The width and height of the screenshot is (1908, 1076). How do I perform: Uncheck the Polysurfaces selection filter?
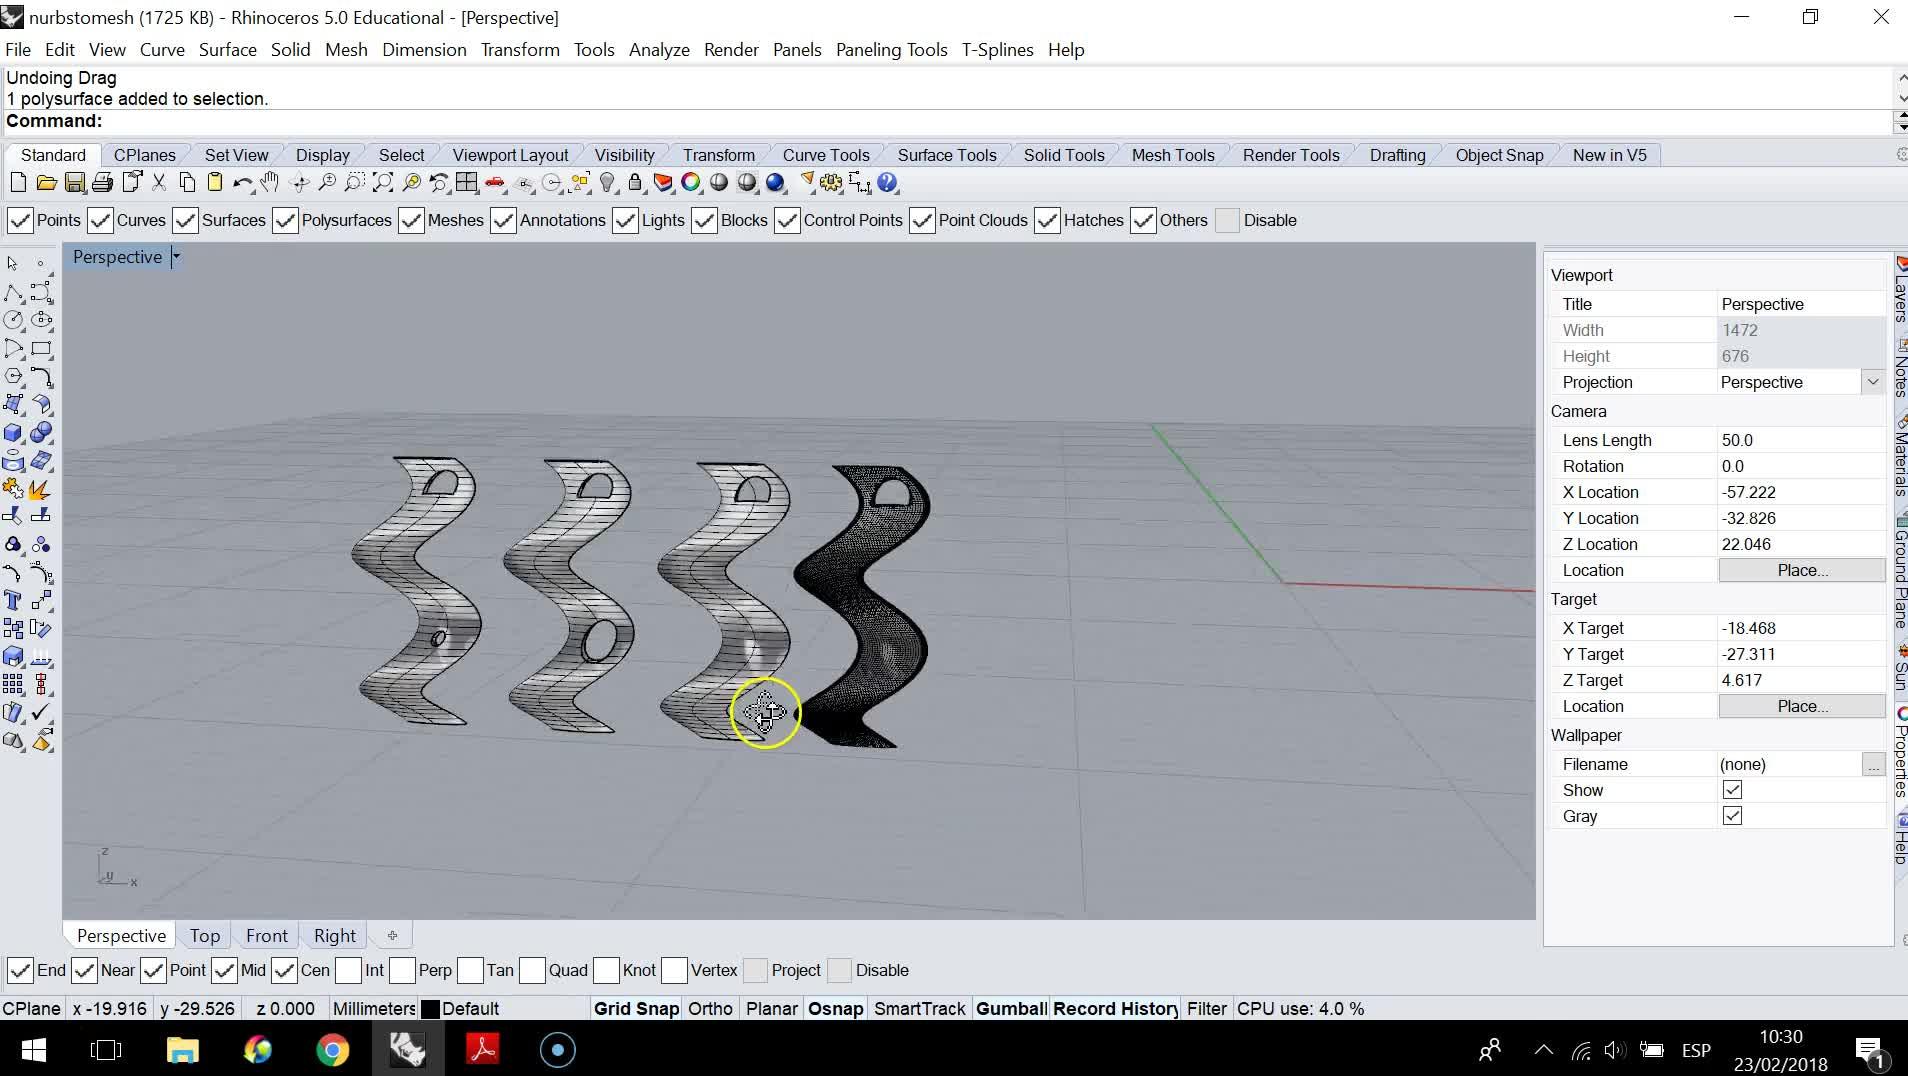[286, 221]
